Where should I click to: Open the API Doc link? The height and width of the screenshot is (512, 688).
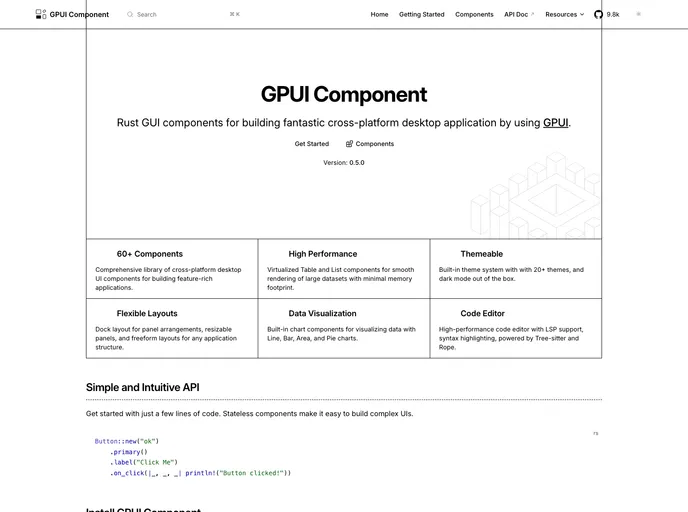tap(516, 14)
